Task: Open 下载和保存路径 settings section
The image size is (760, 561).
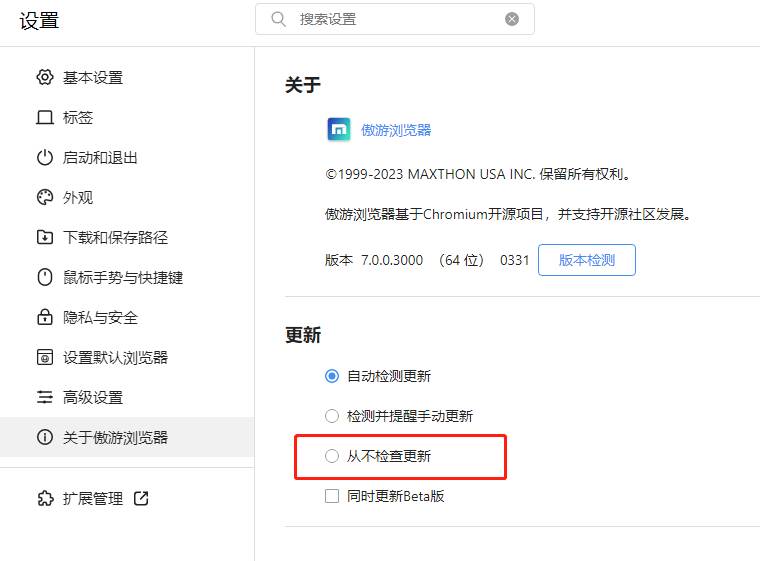Action: (x=127, y=238)
